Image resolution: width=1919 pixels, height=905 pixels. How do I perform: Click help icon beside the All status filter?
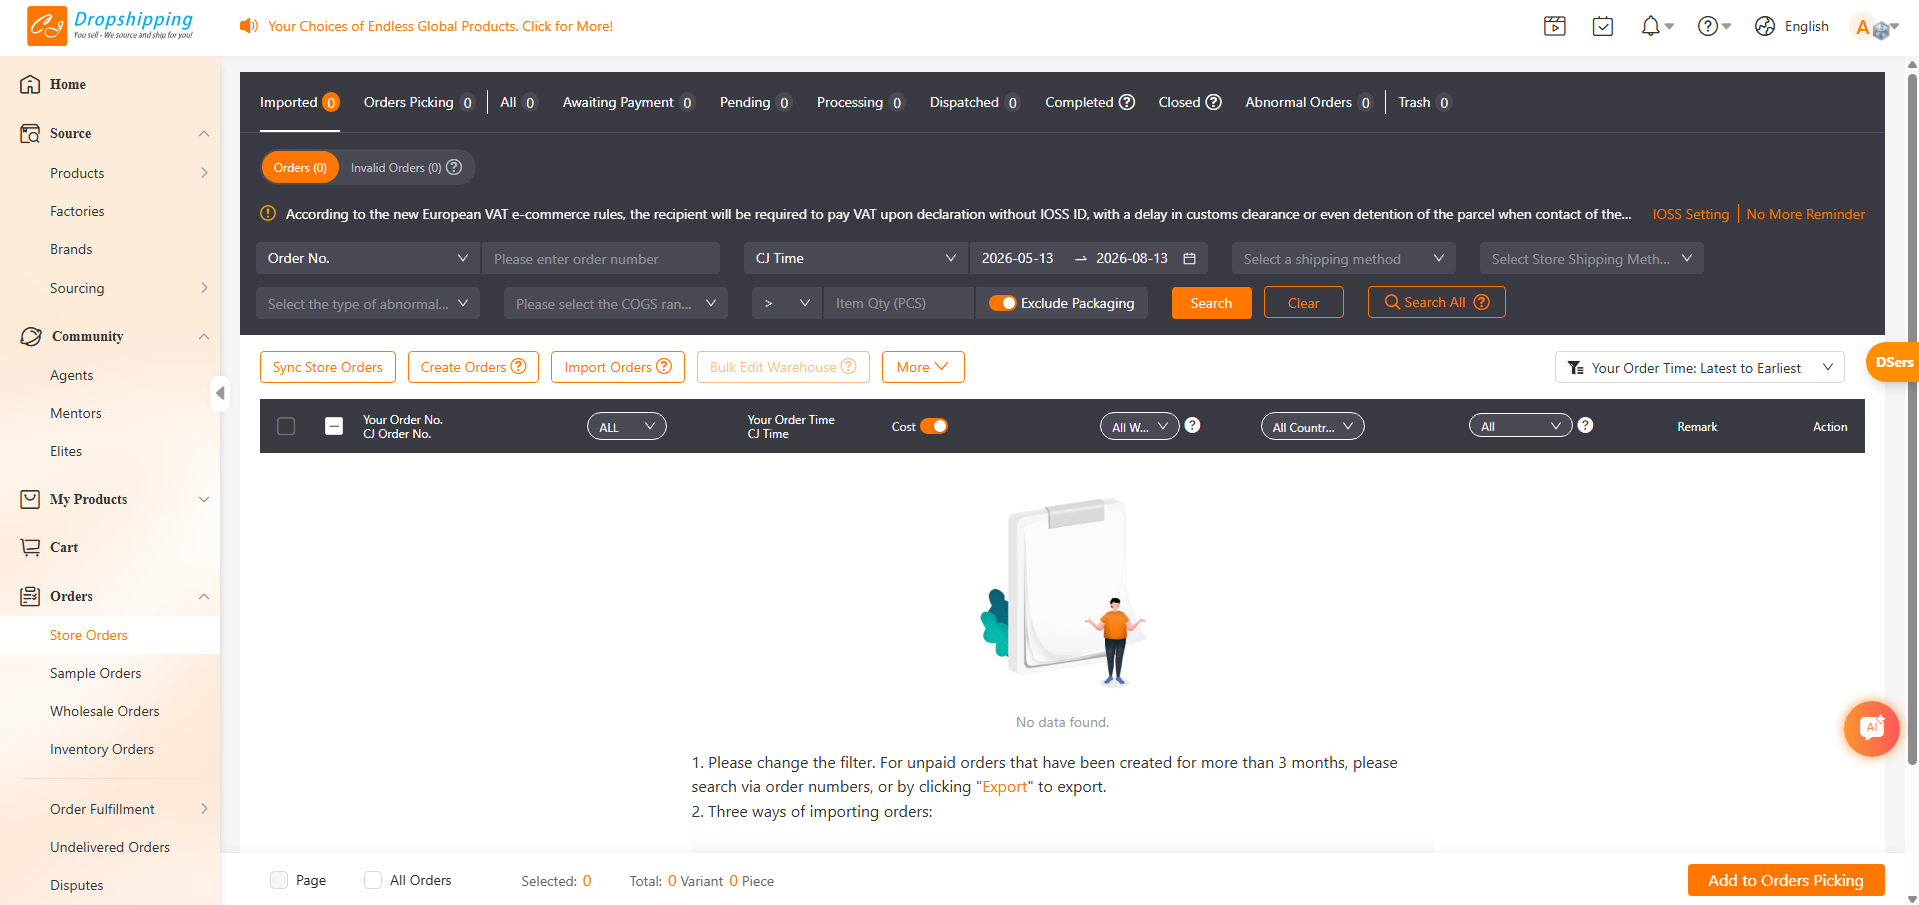[x=1585, y=425]
